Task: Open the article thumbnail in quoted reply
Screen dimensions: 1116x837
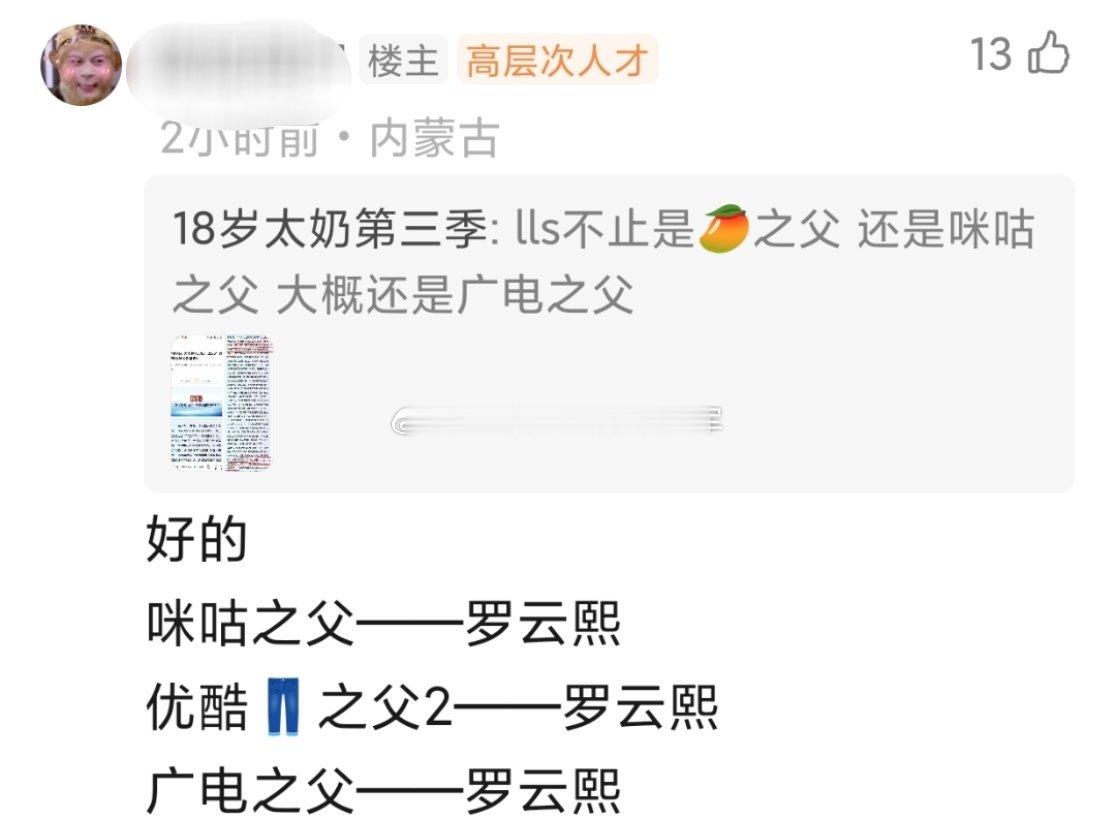Action: pos(222,403)
